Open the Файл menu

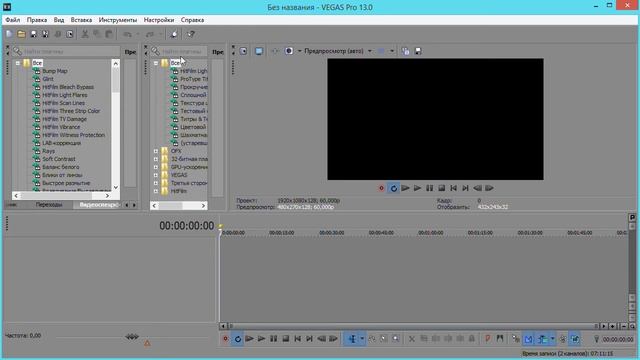click(x=13, y=20)
